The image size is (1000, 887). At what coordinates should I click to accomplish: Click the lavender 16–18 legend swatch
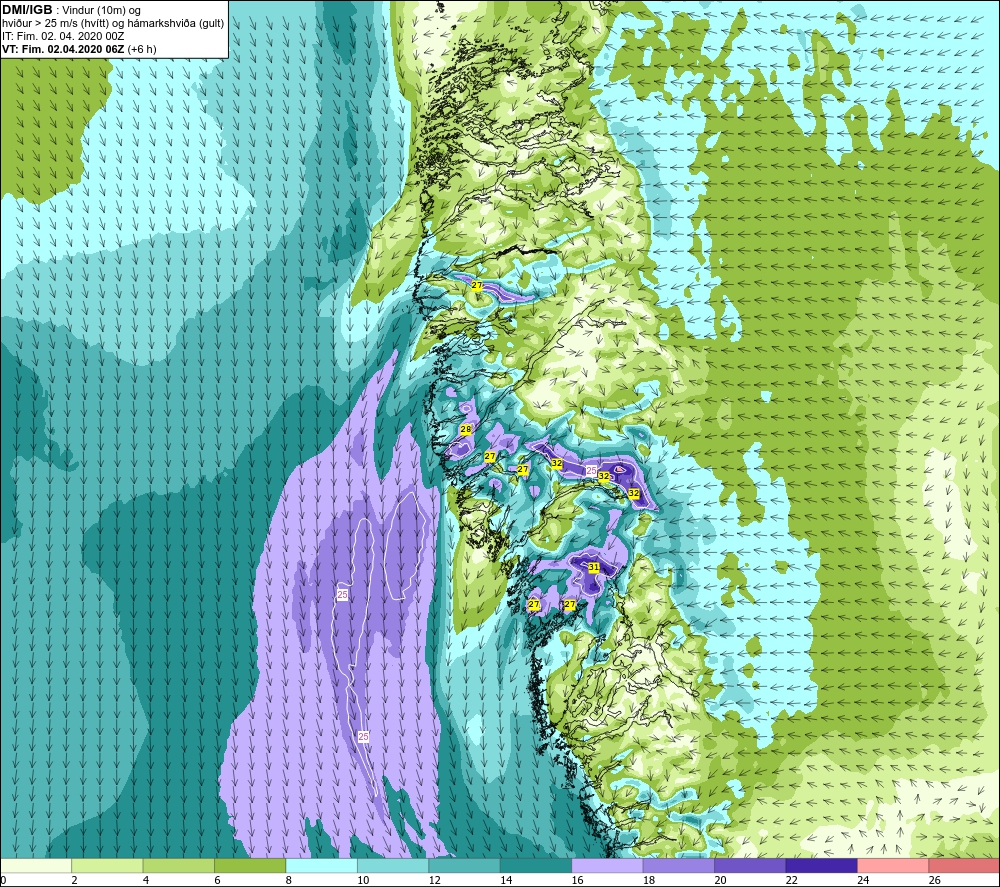click(x=607, y=865)
